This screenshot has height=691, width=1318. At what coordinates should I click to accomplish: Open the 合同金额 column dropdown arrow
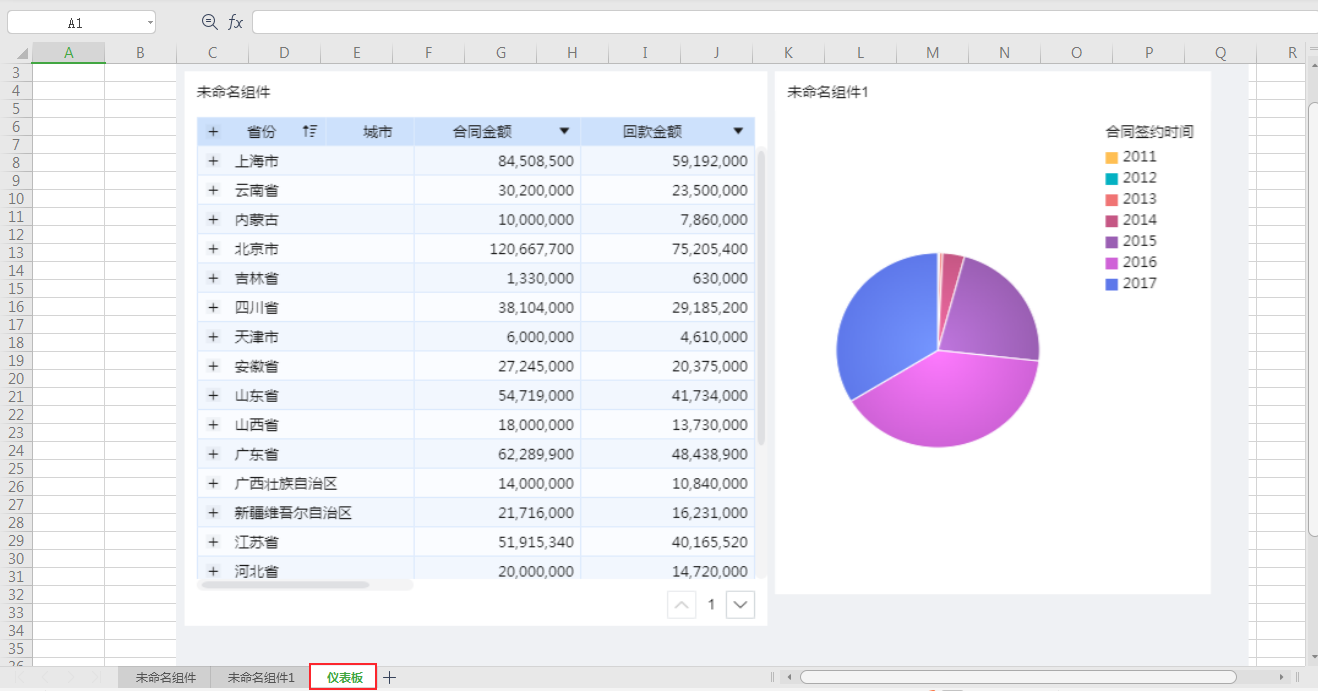(564, 131)
